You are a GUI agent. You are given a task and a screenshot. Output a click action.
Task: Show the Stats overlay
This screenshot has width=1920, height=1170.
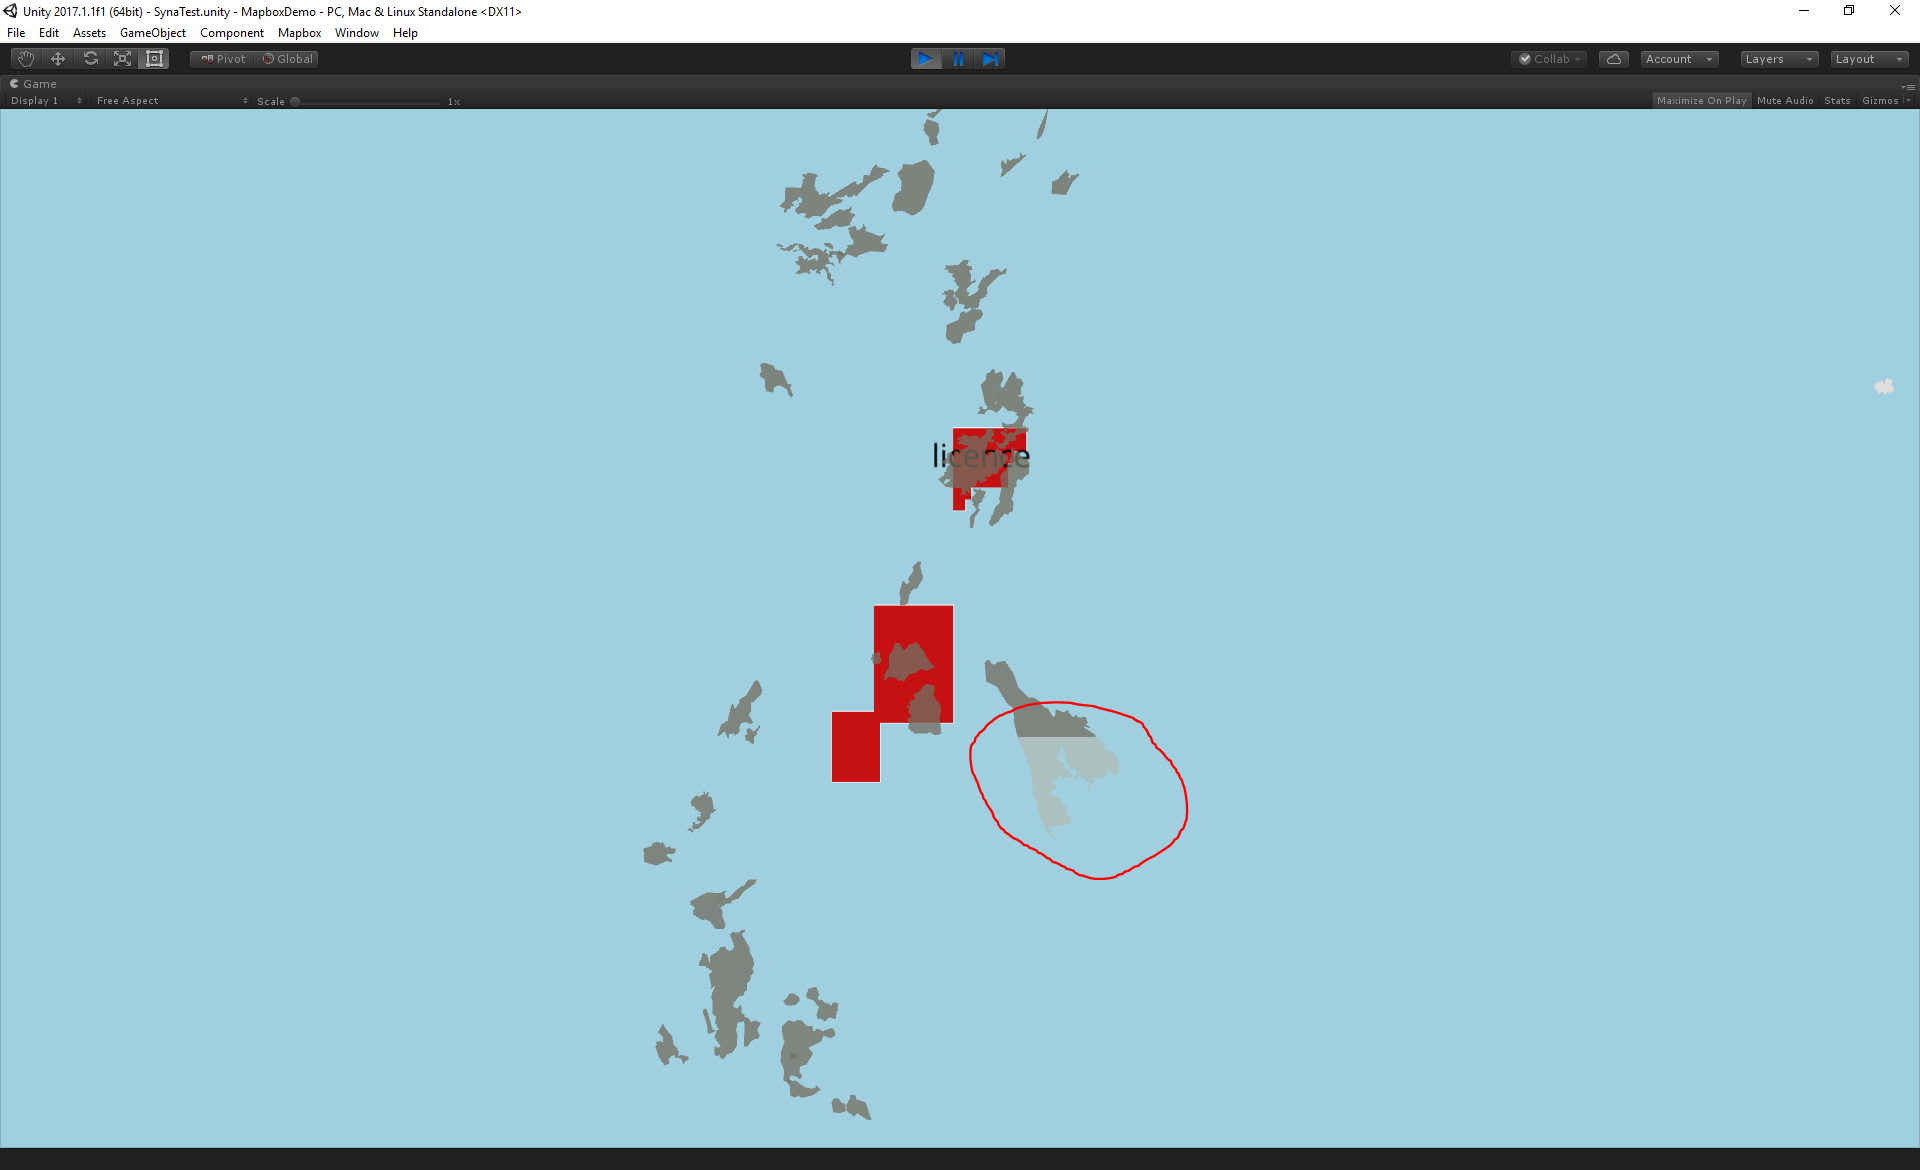point(1837,101)
